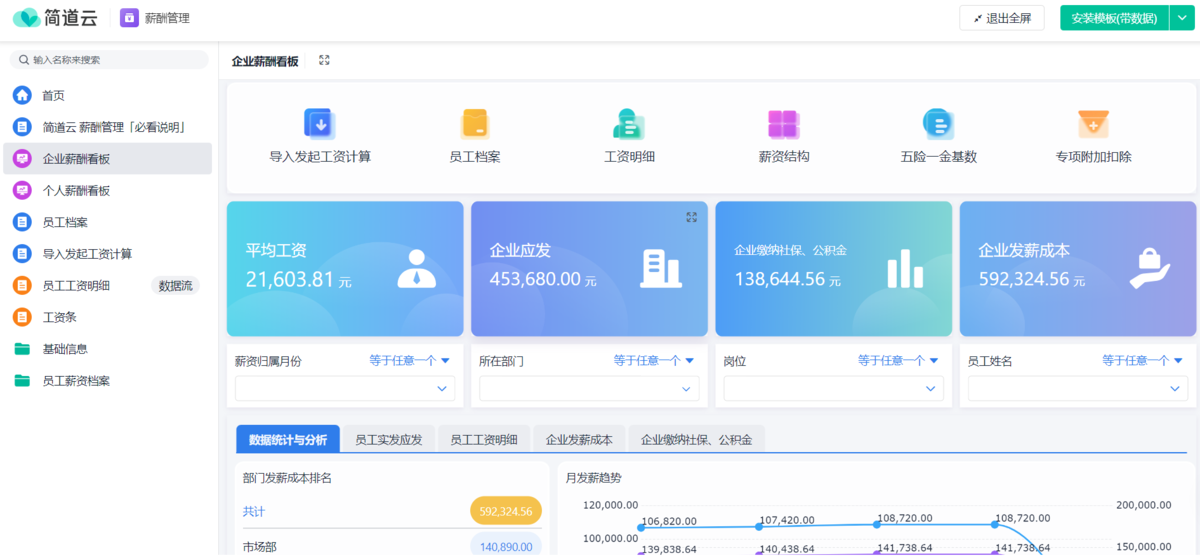Open the 工资明细 teal document icon
The width and height of the screenshot is (1200, 558).
[x=629, y=124]
